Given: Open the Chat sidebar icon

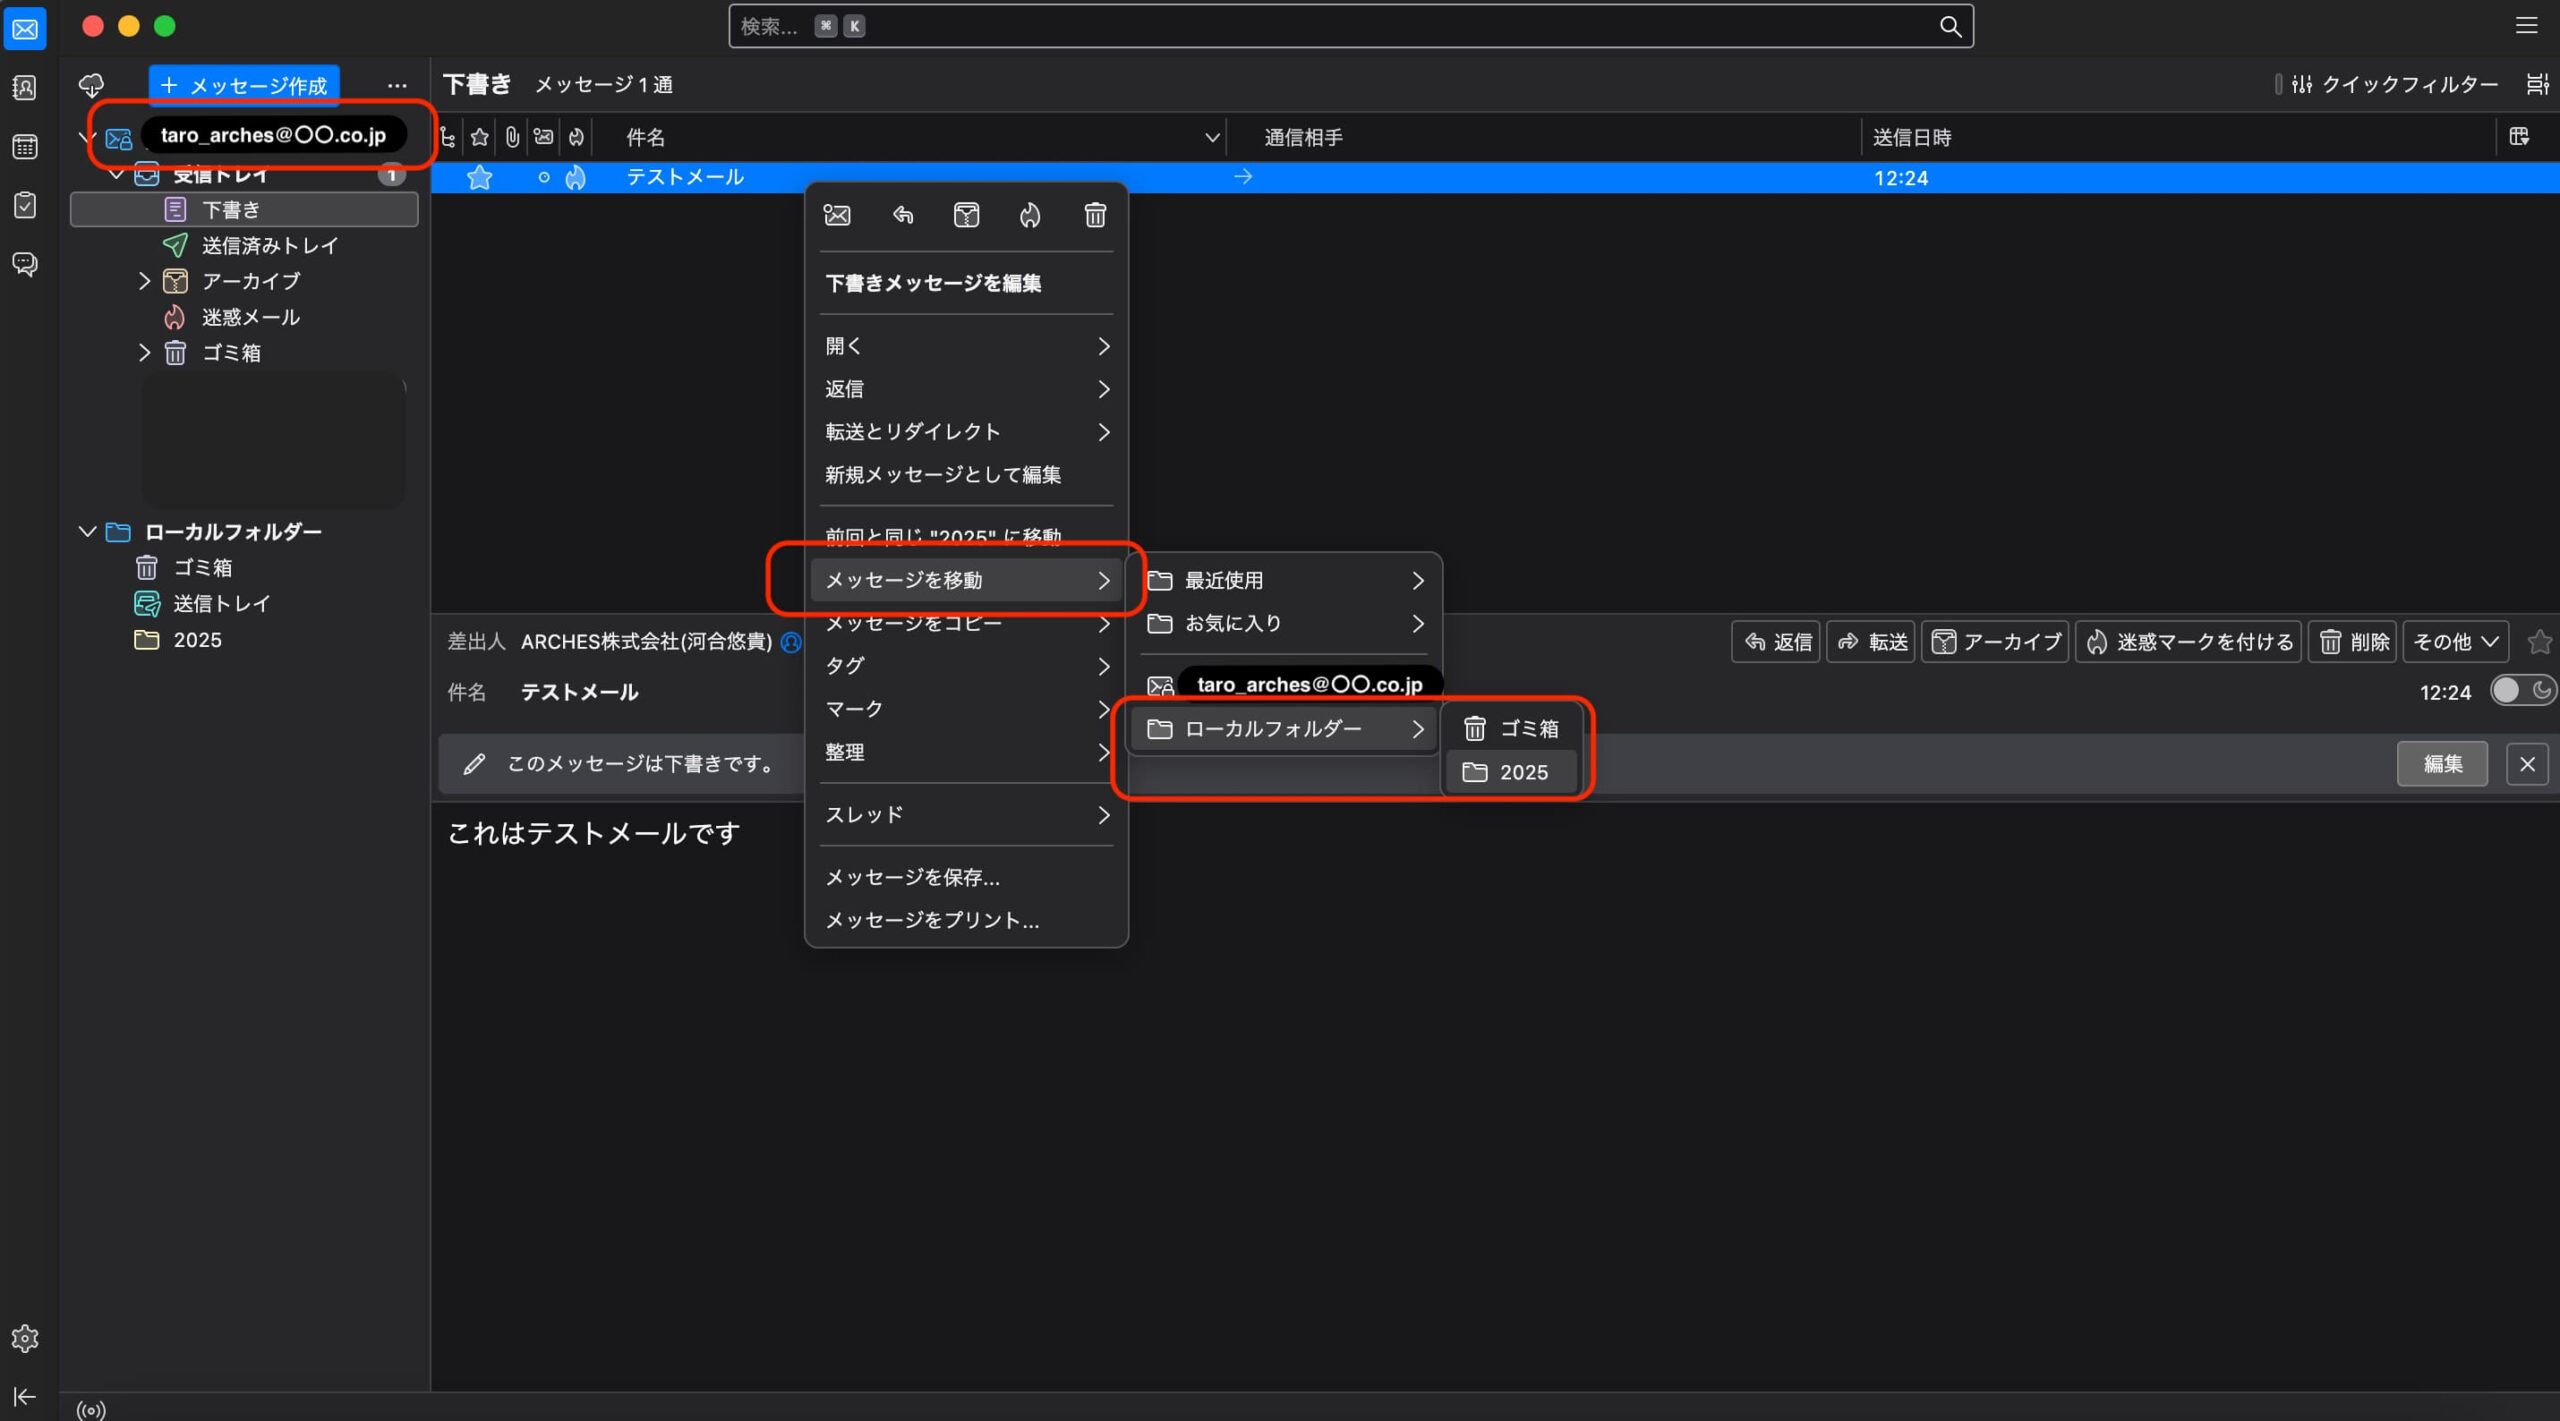Looking at the screenshot, I should (25, 264).
